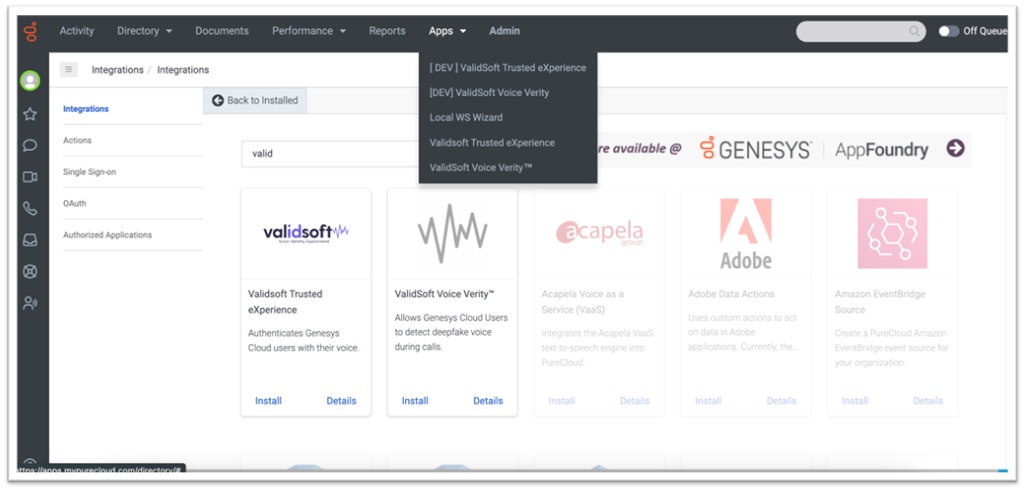Open Single Sign-on in left panel
The image size is (1025, 491).
click(90, 172)
